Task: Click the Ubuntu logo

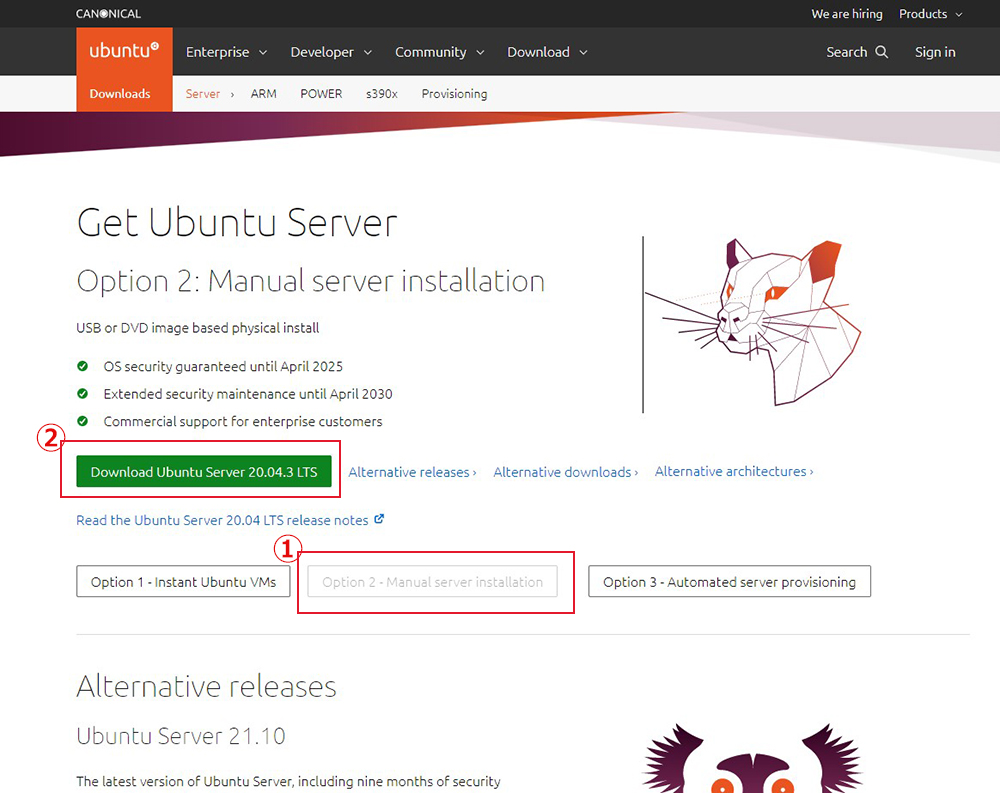Action: coord(124,50)
